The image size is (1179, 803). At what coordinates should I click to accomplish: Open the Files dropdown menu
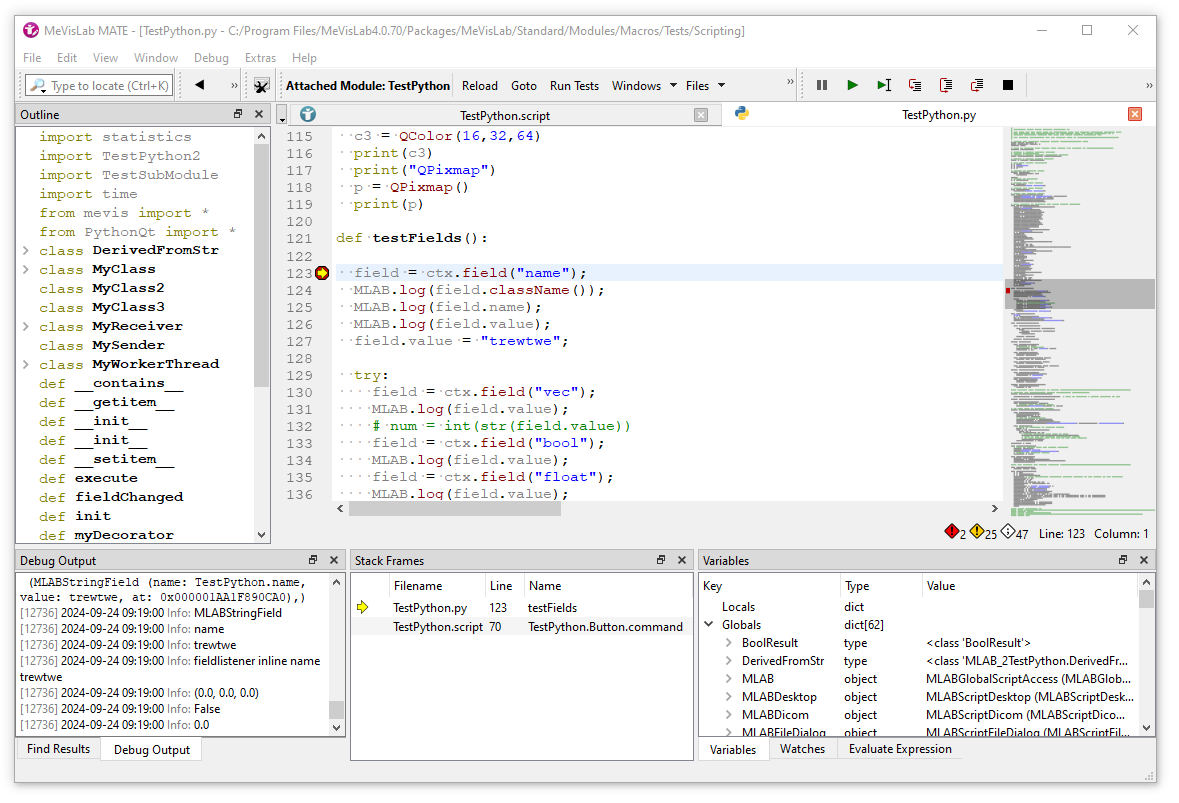[x=705, y=86]
